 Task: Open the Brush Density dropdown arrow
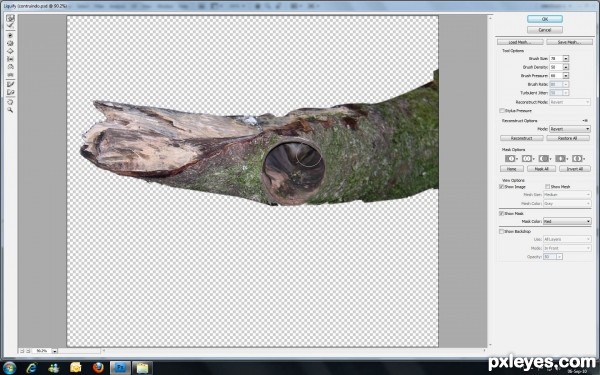[x=566, y=67]
